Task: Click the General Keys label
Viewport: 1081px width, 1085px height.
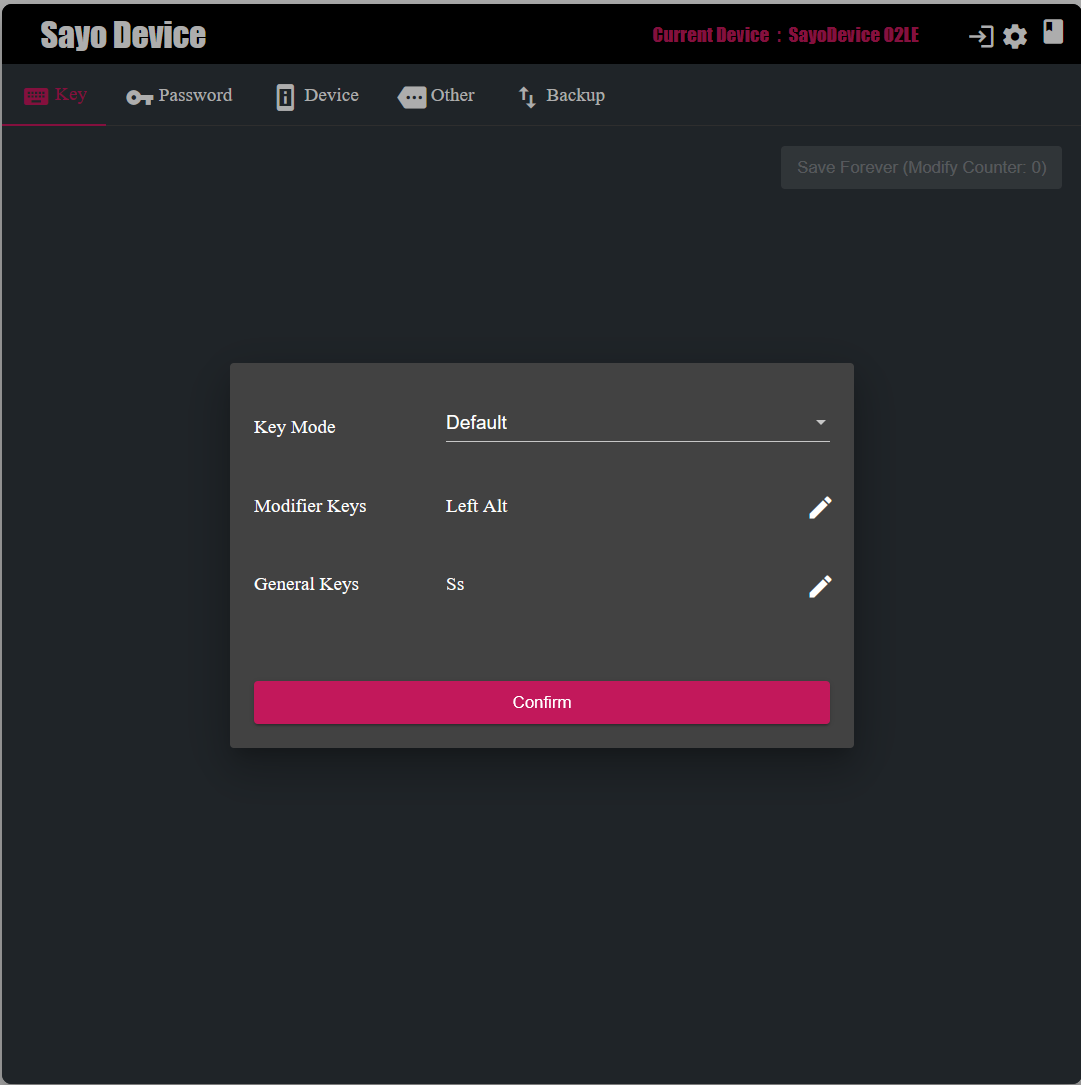Action: pyautogui.click(x=306, y=585)
